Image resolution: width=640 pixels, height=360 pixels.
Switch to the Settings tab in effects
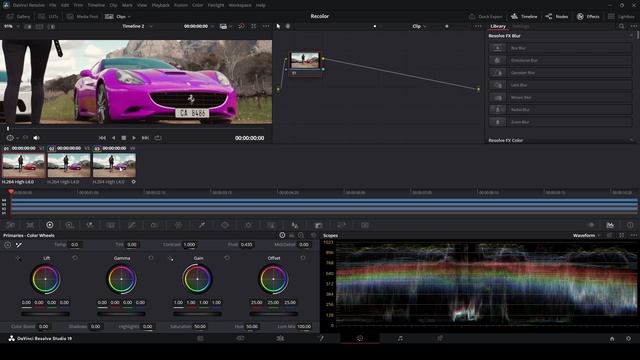pyautogui.click(x=521, y=26)
